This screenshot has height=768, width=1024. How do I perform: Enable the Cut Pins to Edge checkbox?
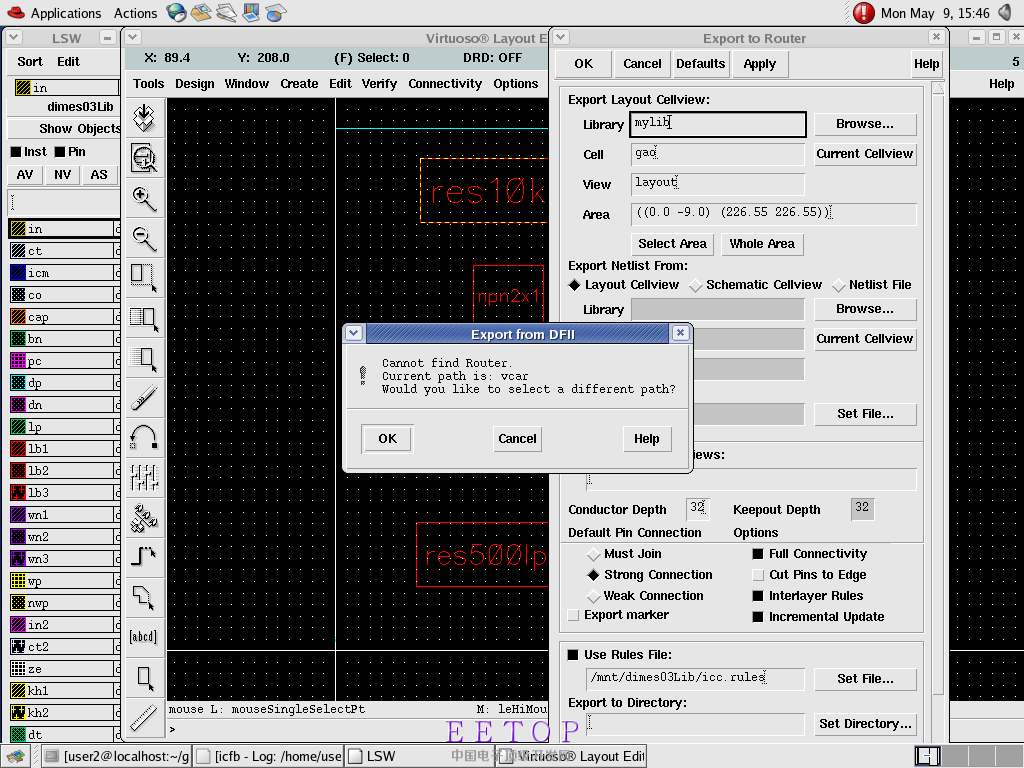click(x=758, y=575)
